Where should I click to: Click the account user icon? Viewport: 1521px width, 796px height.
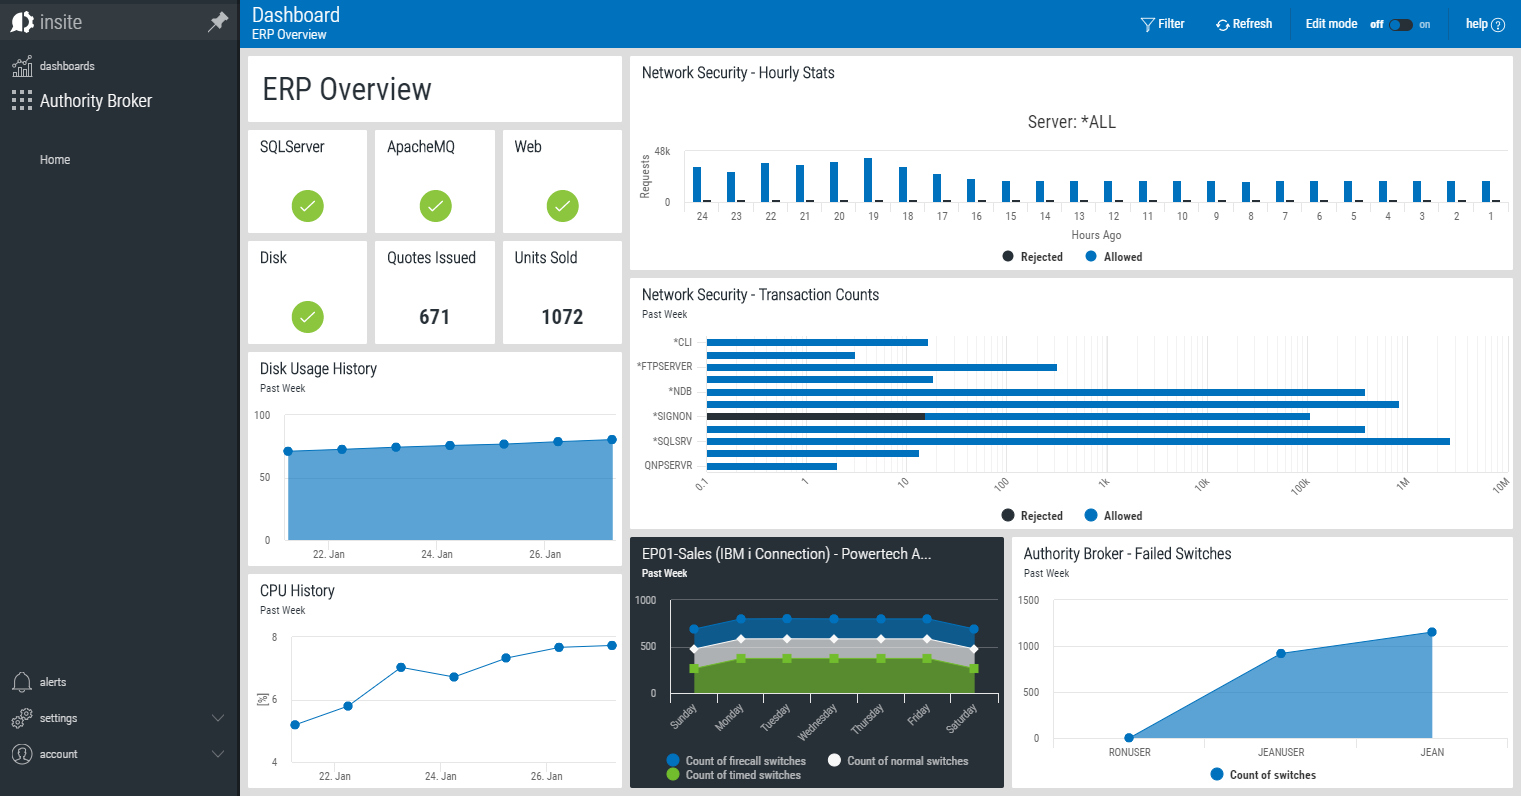(22, 754)
